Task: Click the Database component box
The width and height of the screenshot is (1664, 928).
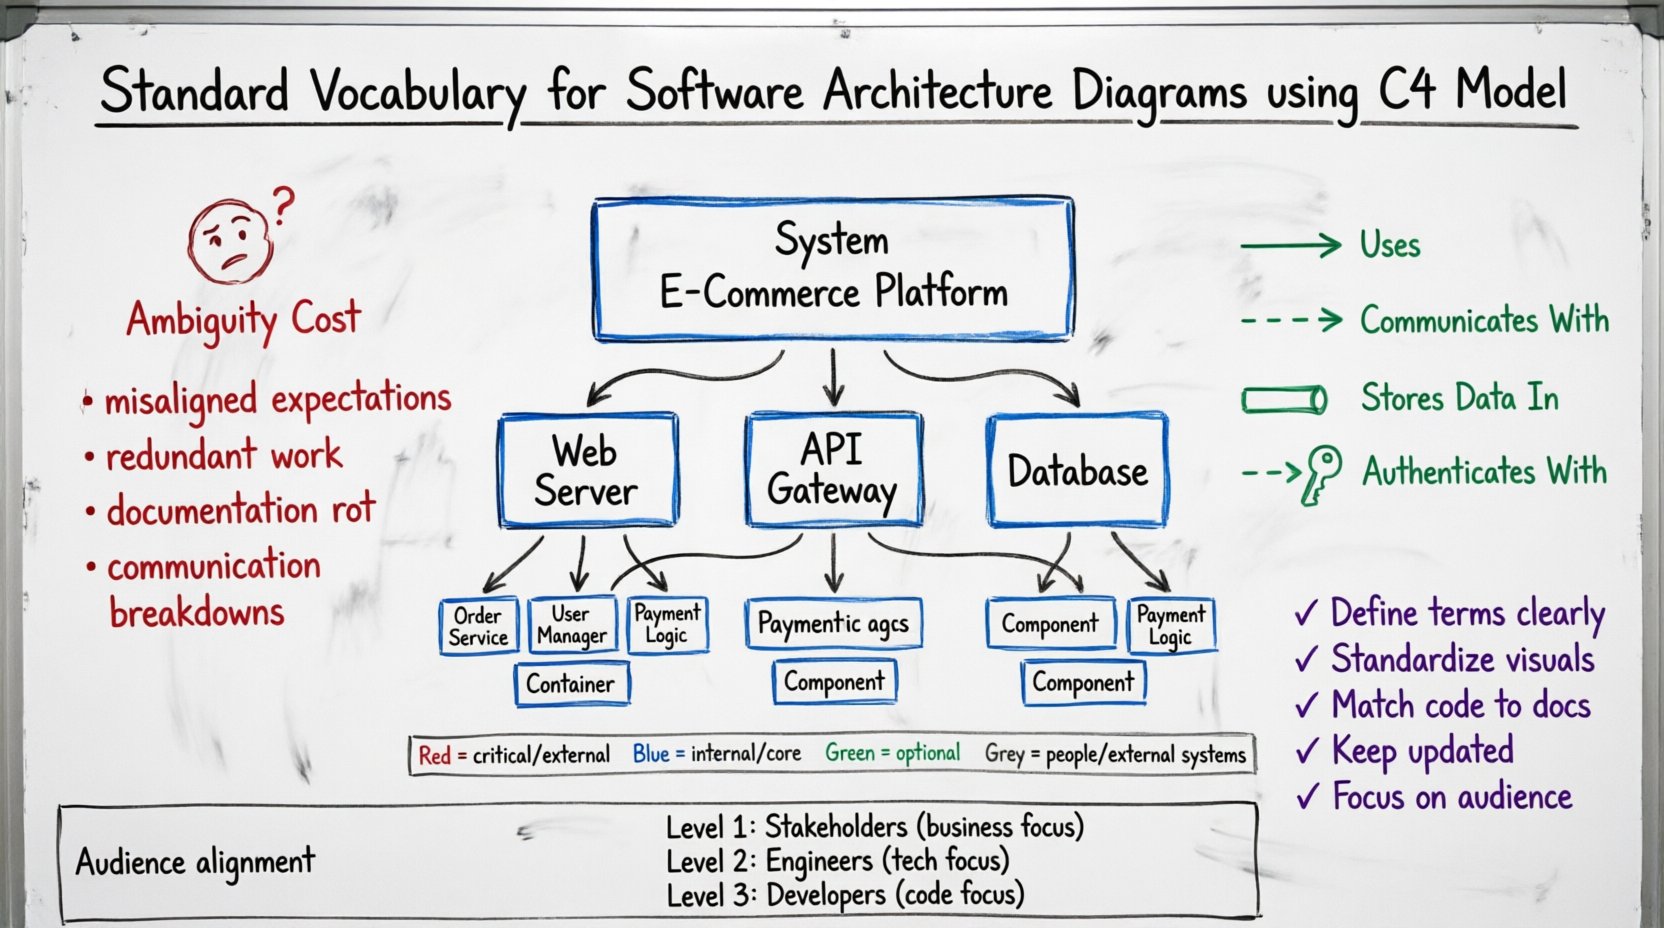Action: click(1077, 469)
